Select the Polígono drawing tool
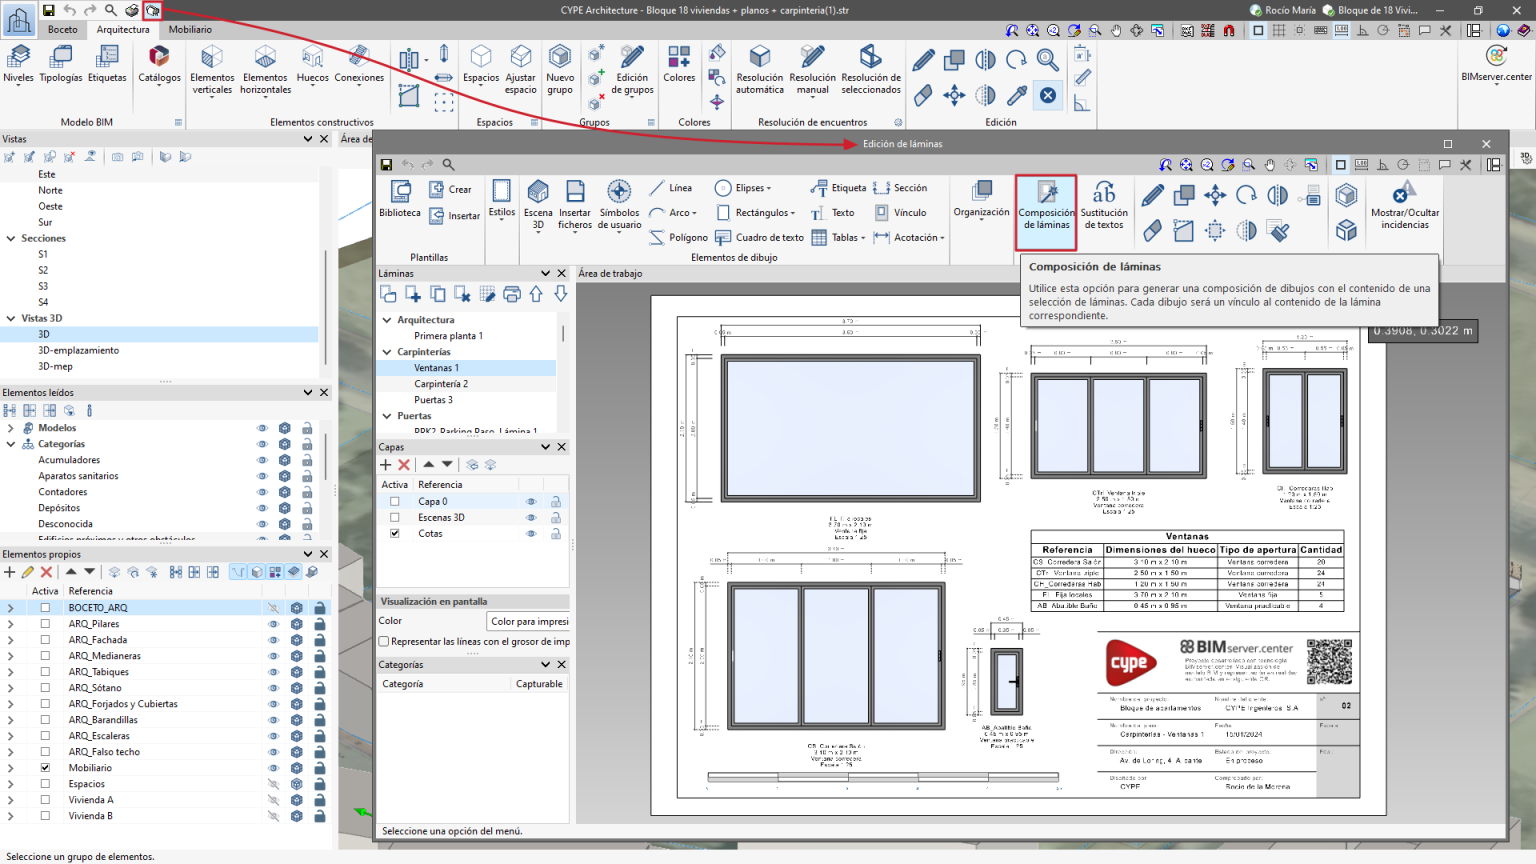 [x=678, y=238]
